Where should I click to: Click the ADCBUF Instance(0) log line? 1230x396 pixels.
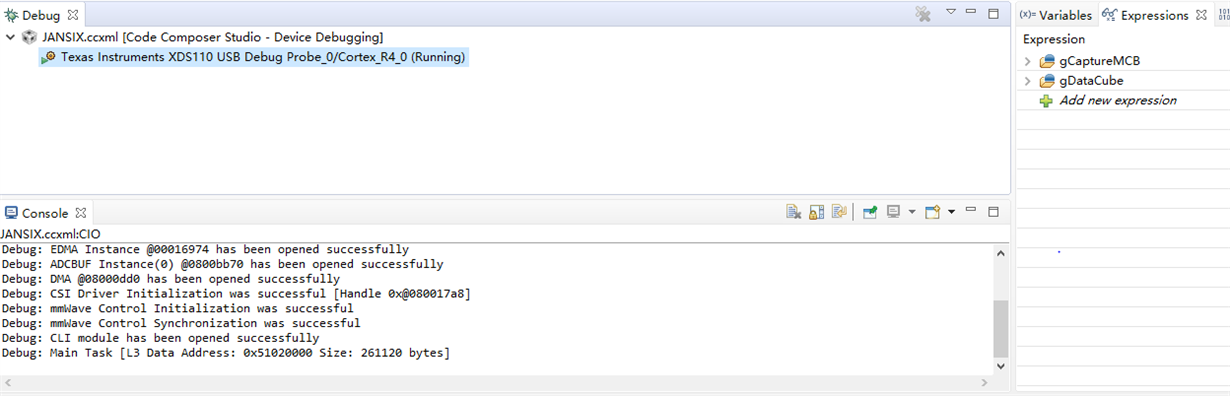pos(222,264)
